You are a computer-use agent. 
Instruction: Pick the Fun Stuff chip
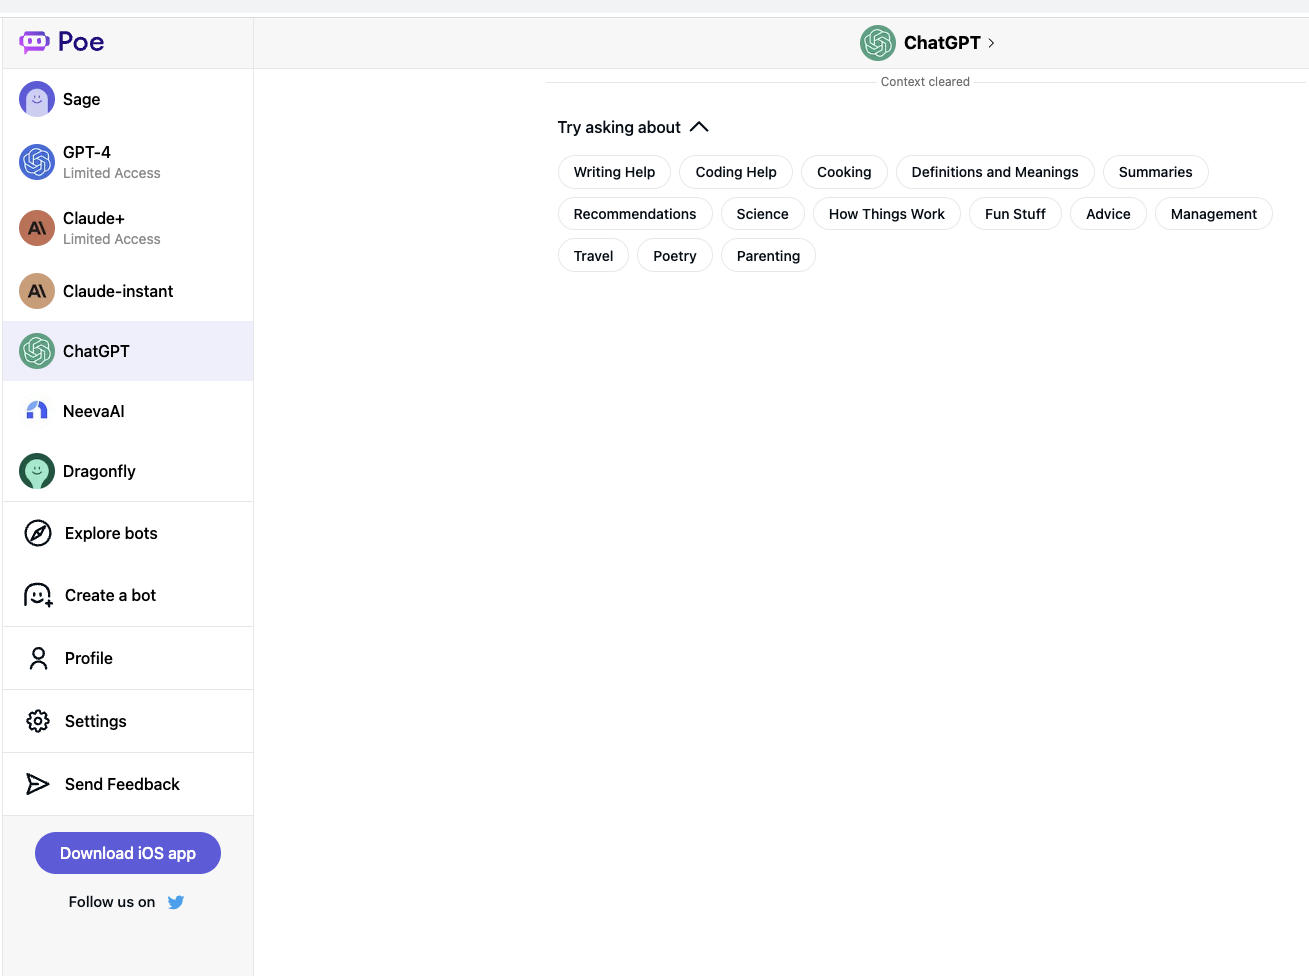pyautogui.click(x=1015, y=214)
